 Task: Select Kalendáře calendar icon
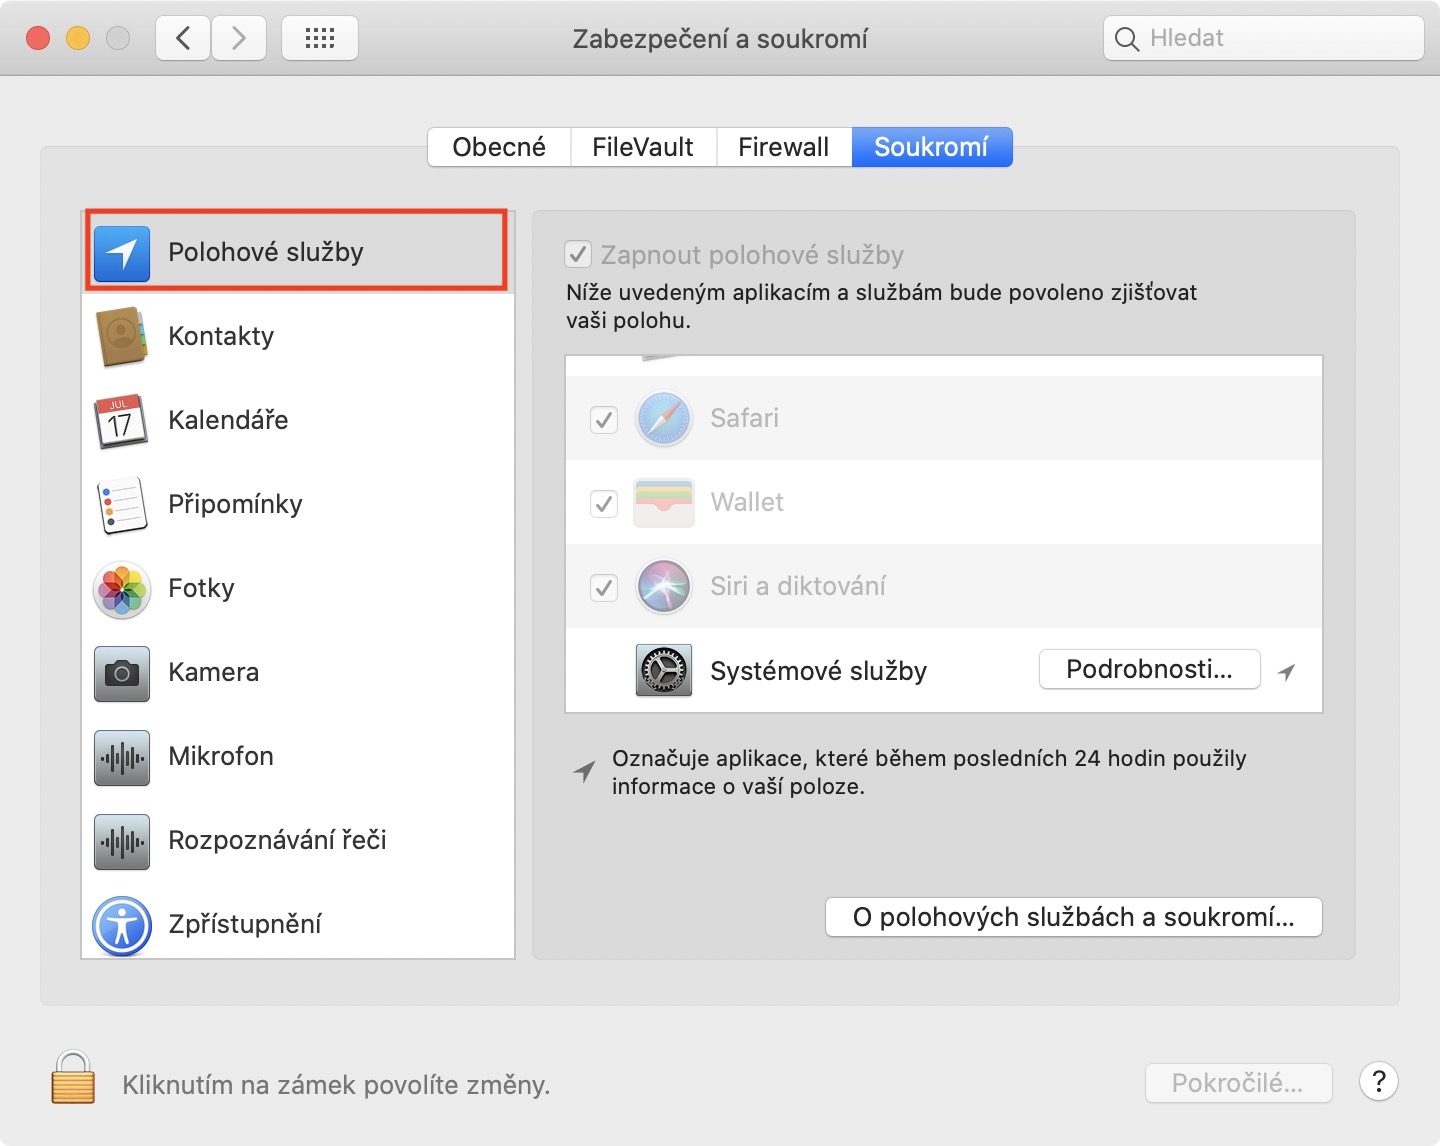coord(121,421)
